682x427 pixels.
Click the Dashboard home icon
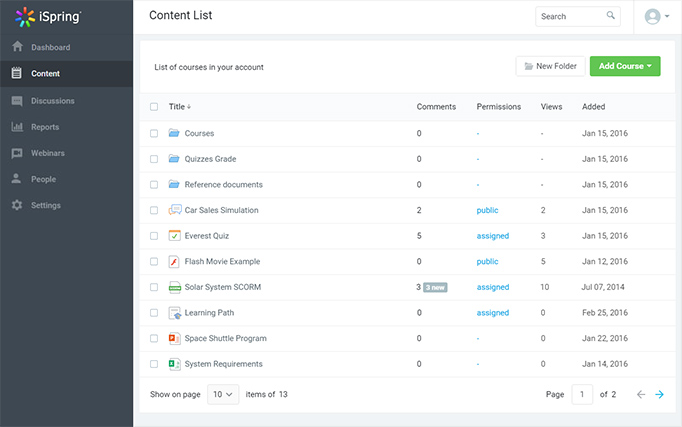[x=17, y=47]
